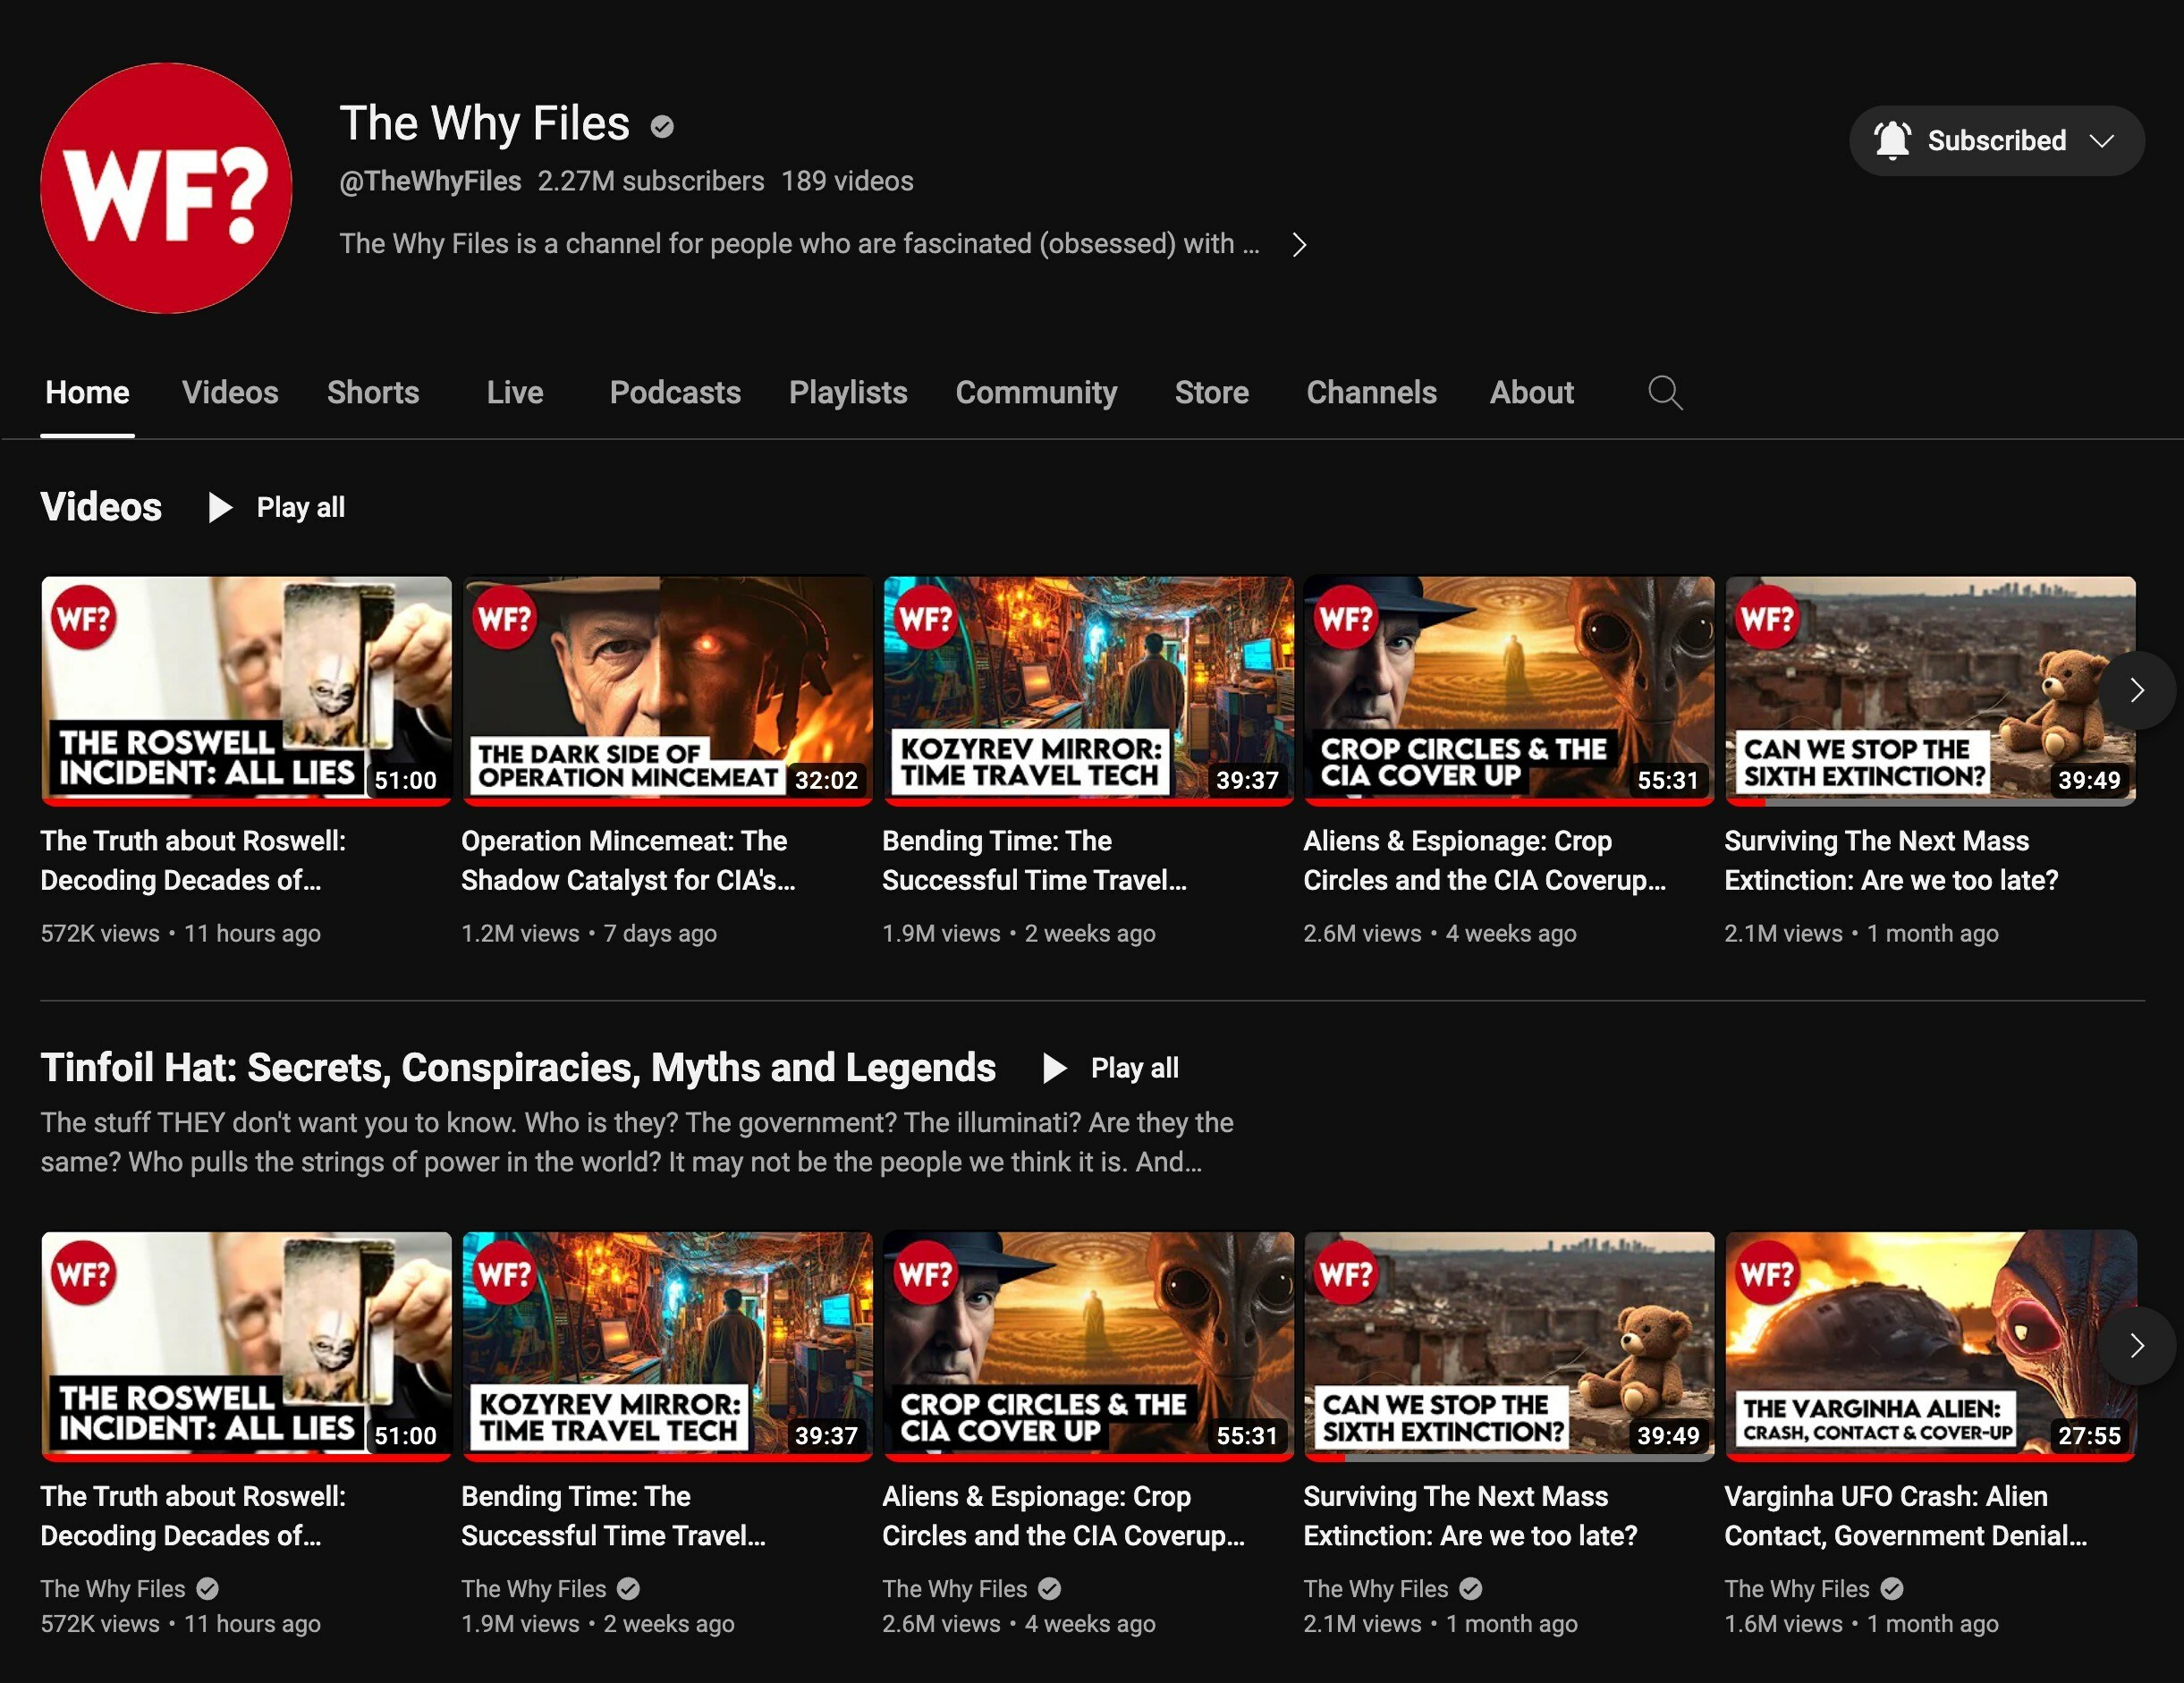2184x1683 pixels.
Task: Click the 32:02 duration badge
Action: 826,780
